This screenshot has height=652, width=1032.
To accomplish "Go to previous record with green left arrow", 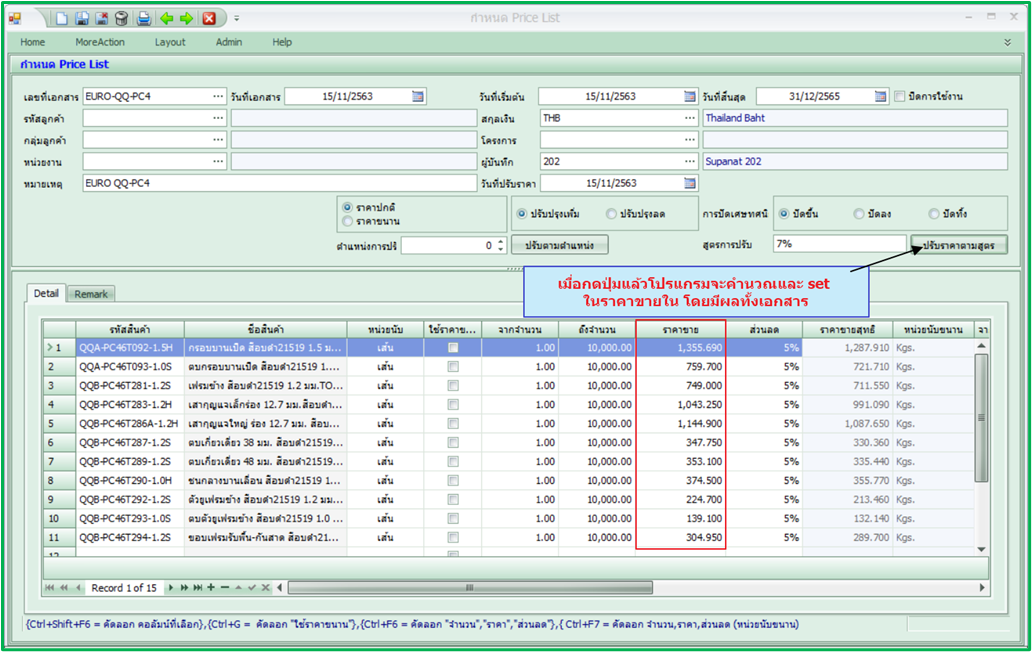I will tap(166, 18).
